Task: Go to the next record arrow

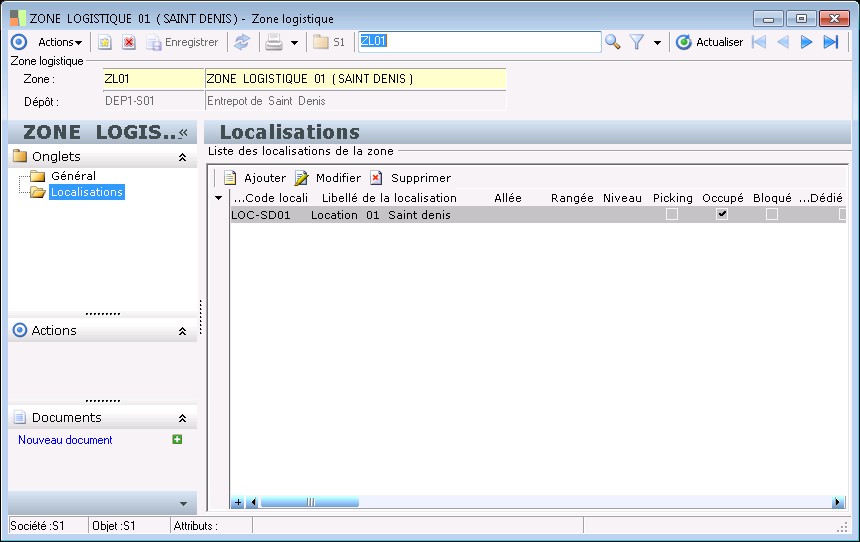Action: pos(806,42)
